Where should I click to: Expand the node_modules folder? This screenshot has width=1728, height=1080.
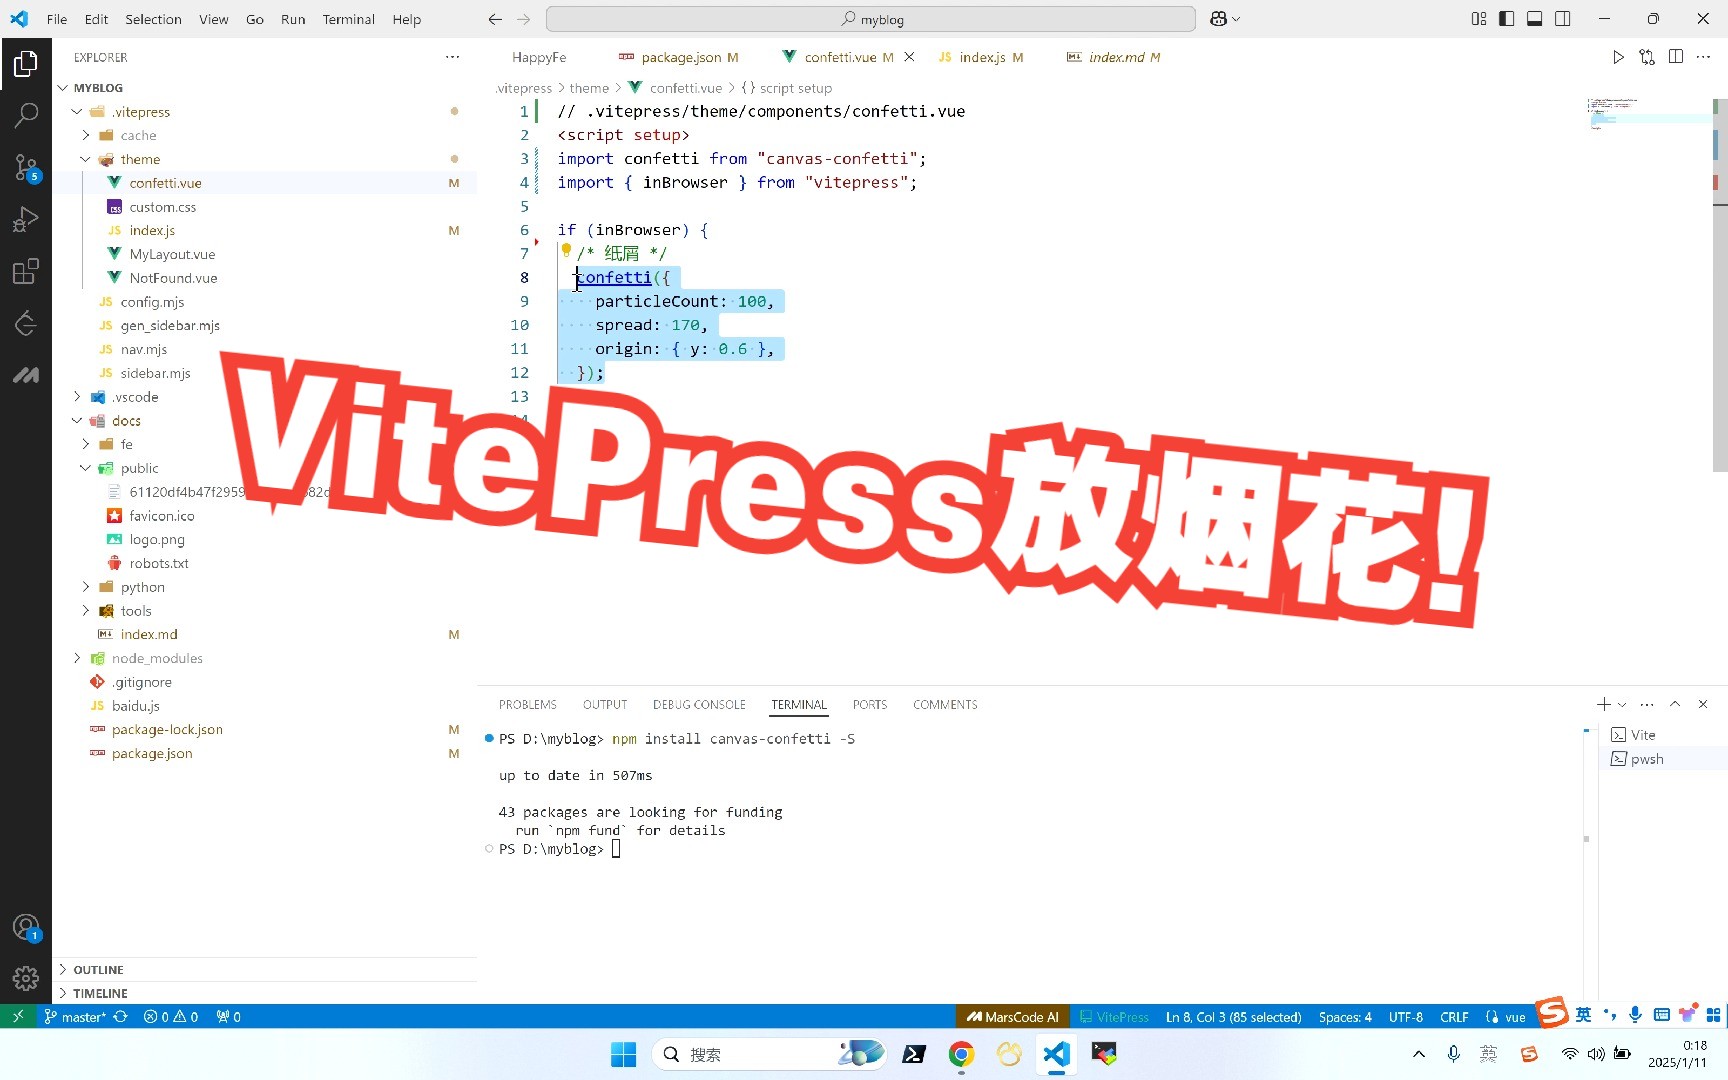(x=77, y=658)
